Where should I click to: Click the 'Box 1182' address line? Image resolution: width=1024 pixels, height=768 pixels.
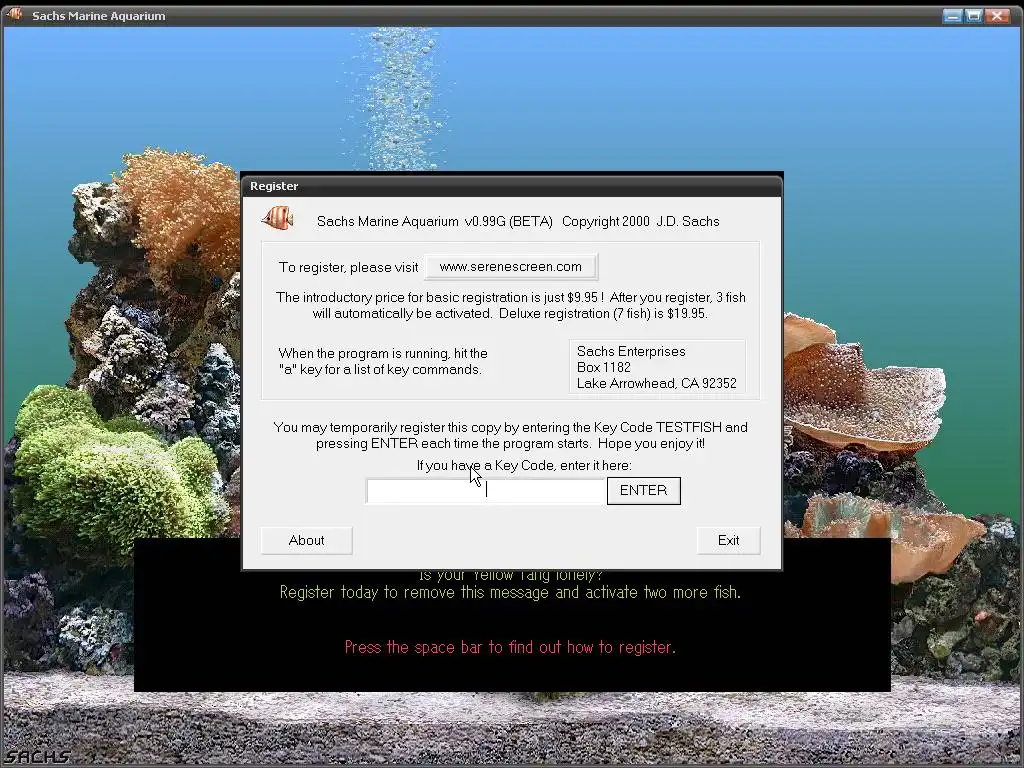(x=603, y=367)
